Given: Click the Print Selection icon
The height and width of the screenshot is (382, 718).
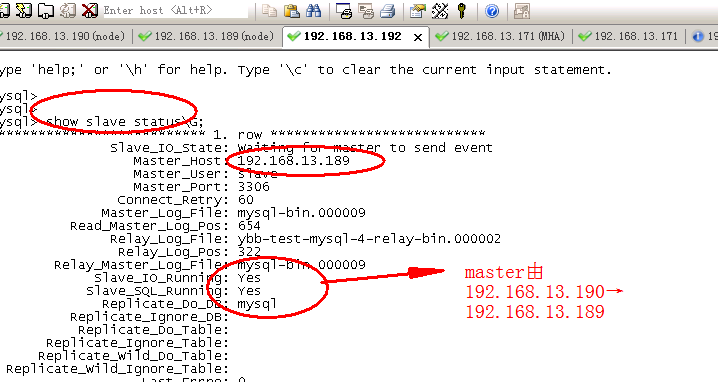Looking at the screenshot, I should [365, 10].
